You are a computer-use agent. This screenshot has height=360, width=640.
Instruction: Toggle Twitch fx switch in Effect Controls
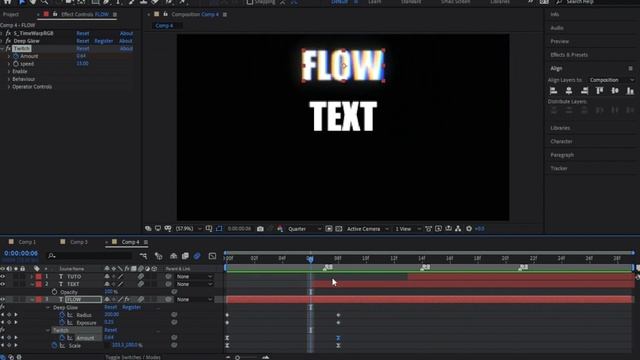pos(8,49)
